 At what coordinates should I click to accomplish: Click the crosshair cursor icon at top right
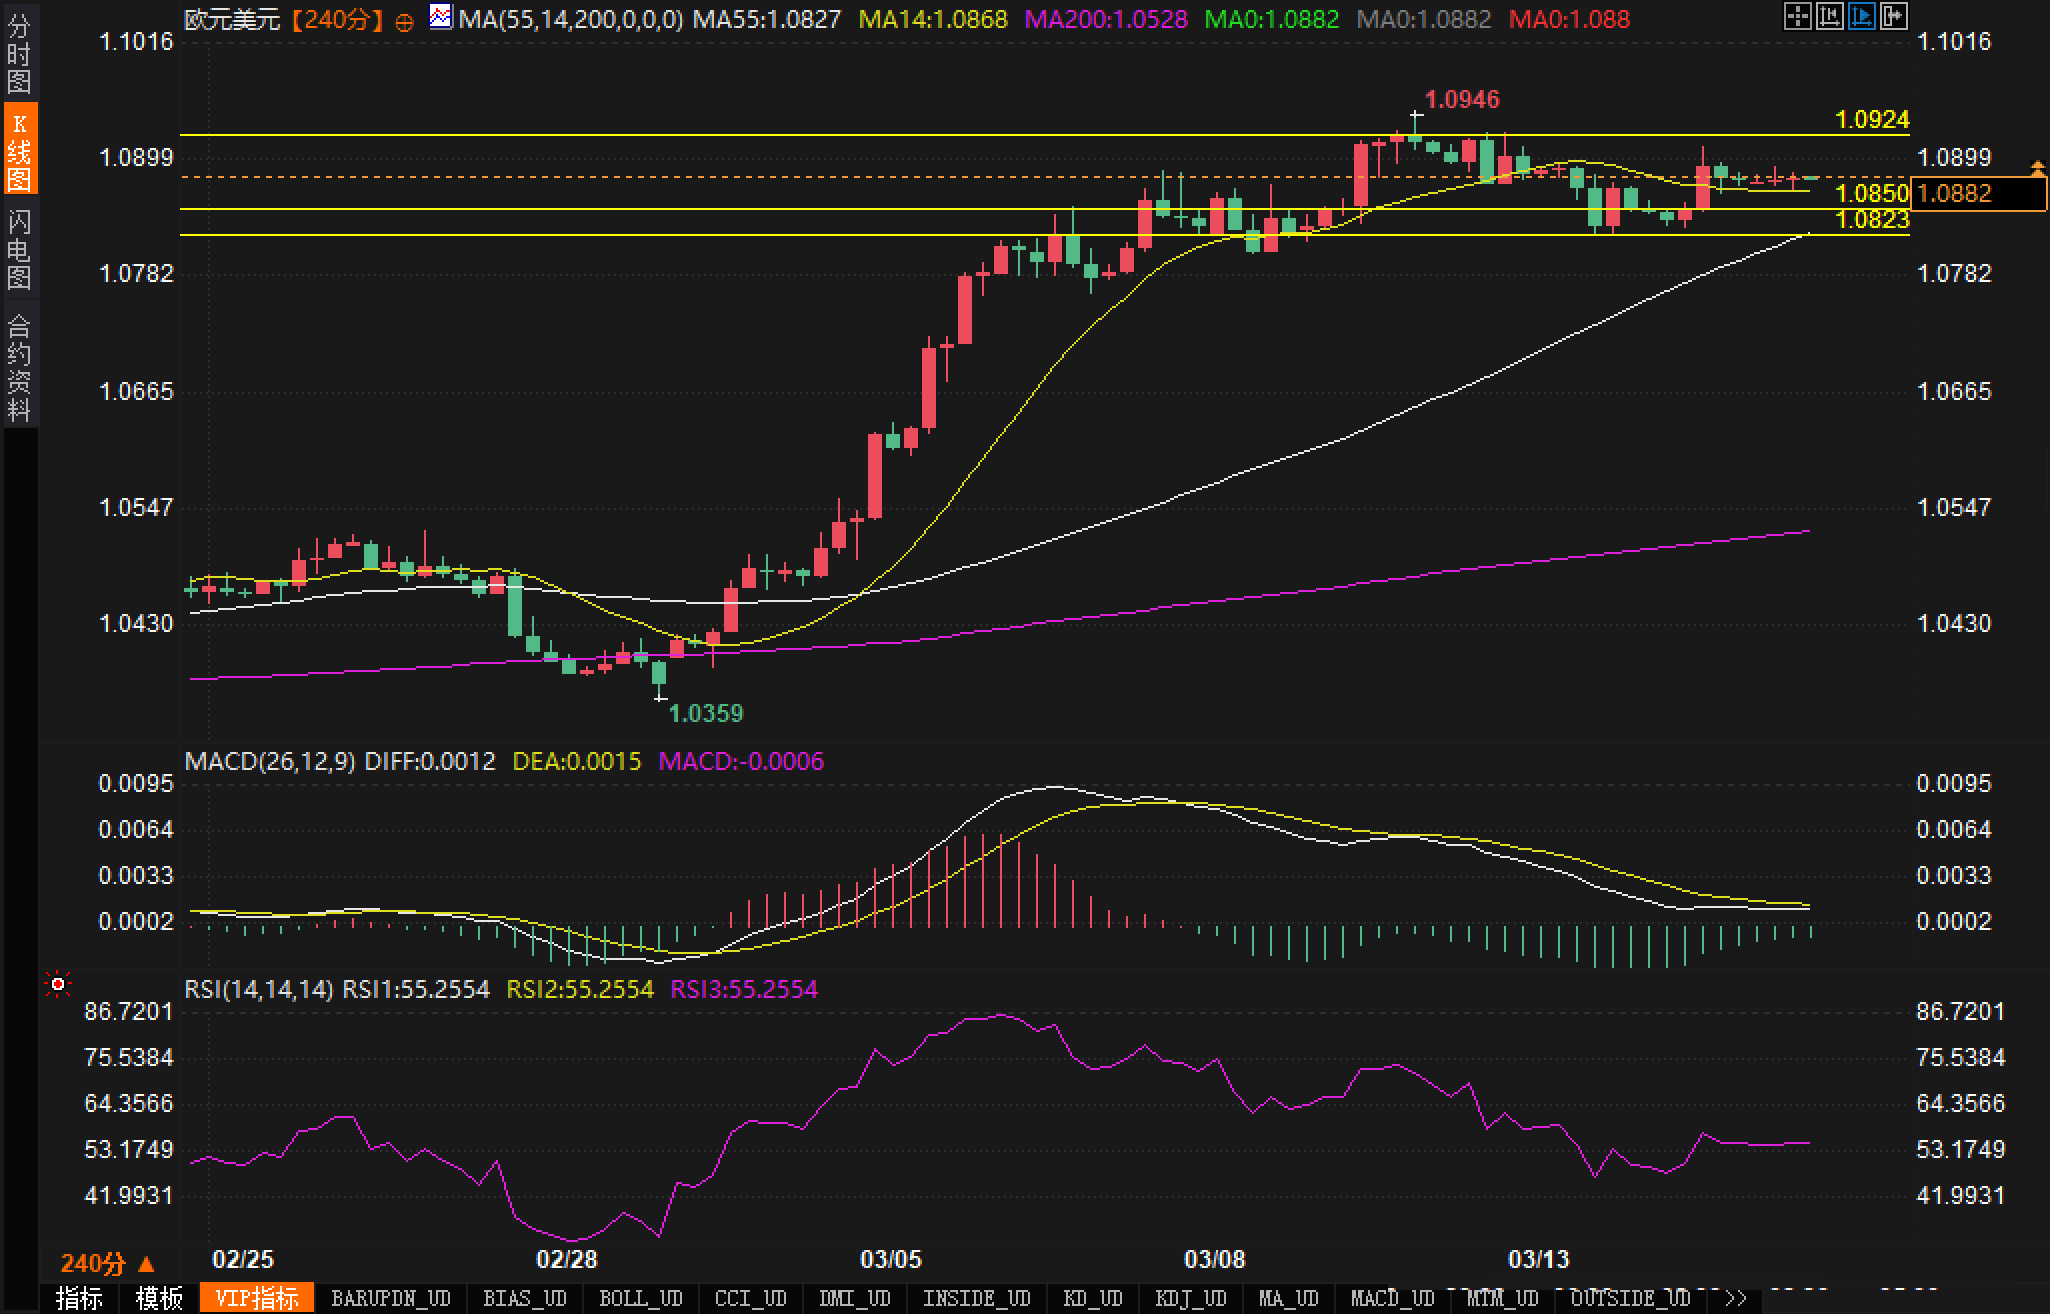(x=1797, y=16)
